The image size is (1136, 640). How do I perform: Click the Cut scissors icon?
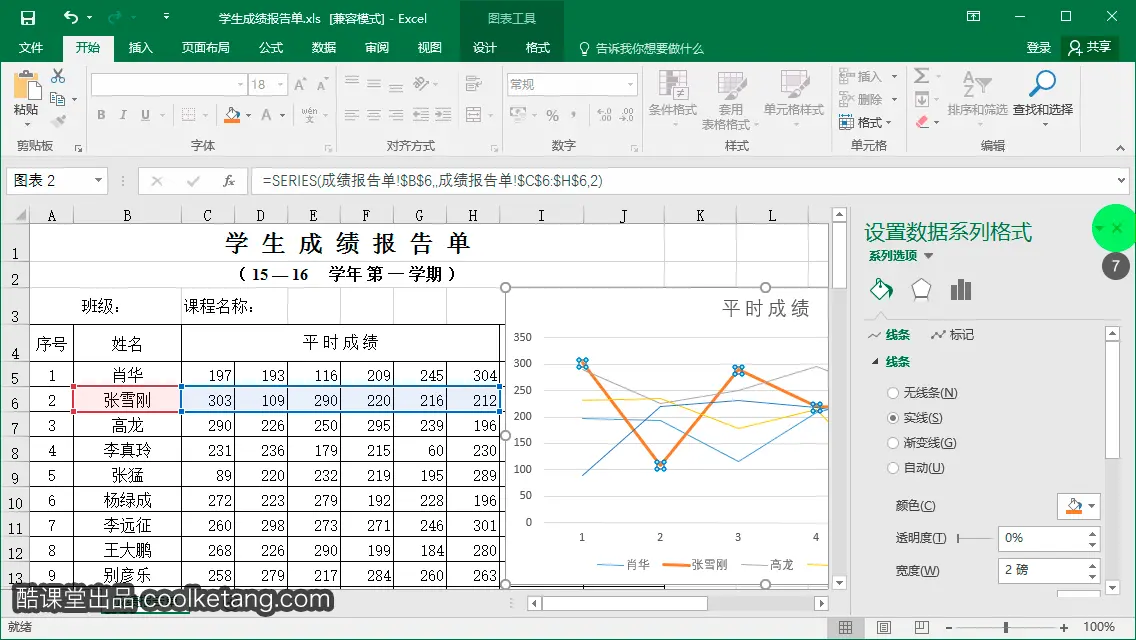coord(58,76)
